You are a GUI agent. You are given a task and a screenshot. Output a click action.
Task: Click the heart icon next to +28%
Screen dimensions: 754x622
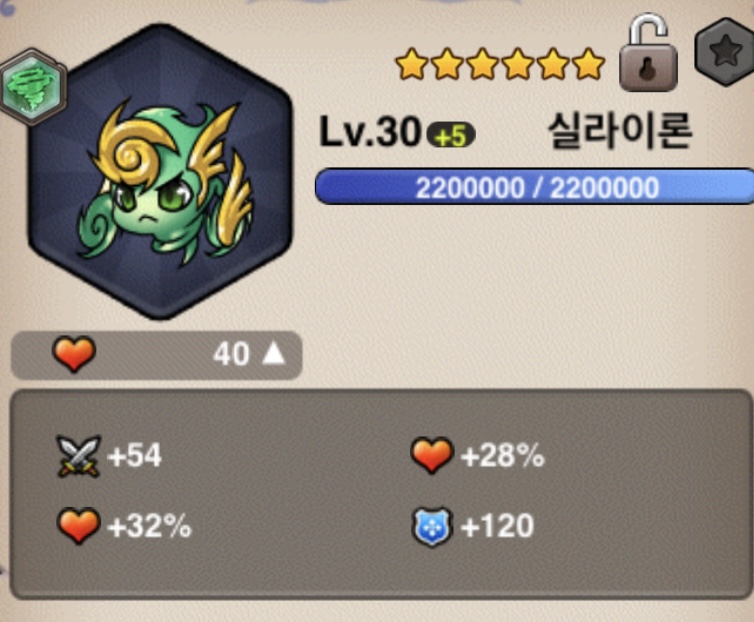pos(432,455)
